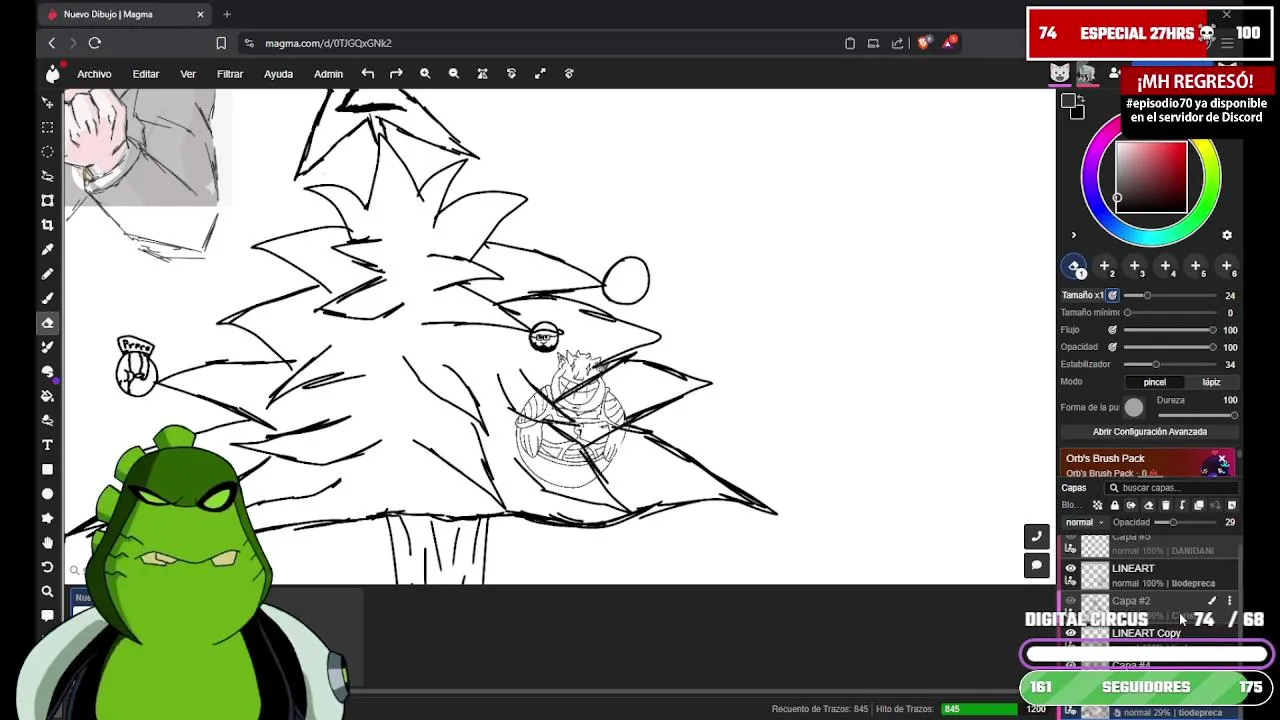Click the delete layer trash icon
Image resolution: width=1280 pixels, height=720 pixels.
pos(1165,505)
